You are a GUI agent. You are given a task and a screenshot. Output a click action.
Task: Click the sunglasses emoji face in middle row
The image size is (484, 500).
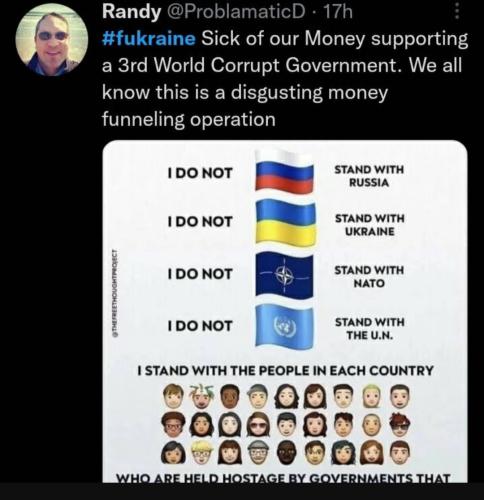(257, 424)
